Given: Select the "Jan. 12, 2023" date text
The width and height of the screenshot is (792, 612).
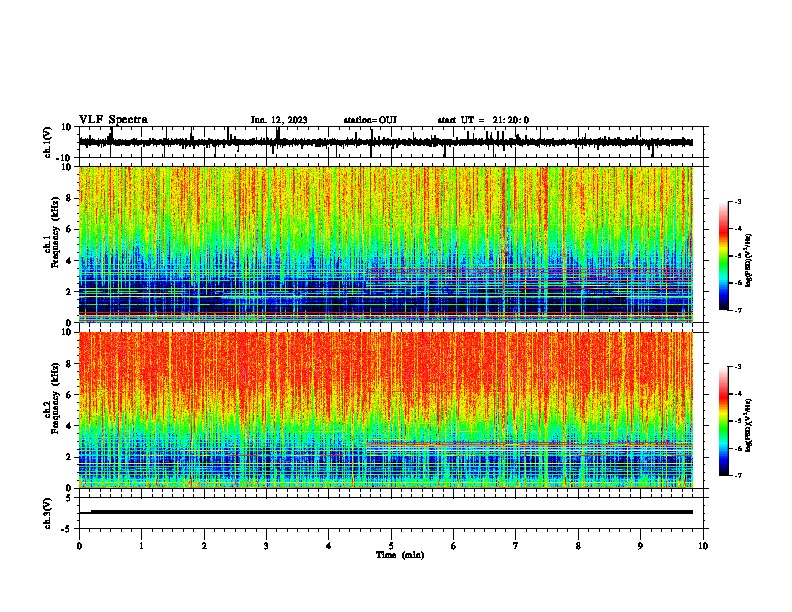Looking at the screenshot, I should (x=279, y=120).
